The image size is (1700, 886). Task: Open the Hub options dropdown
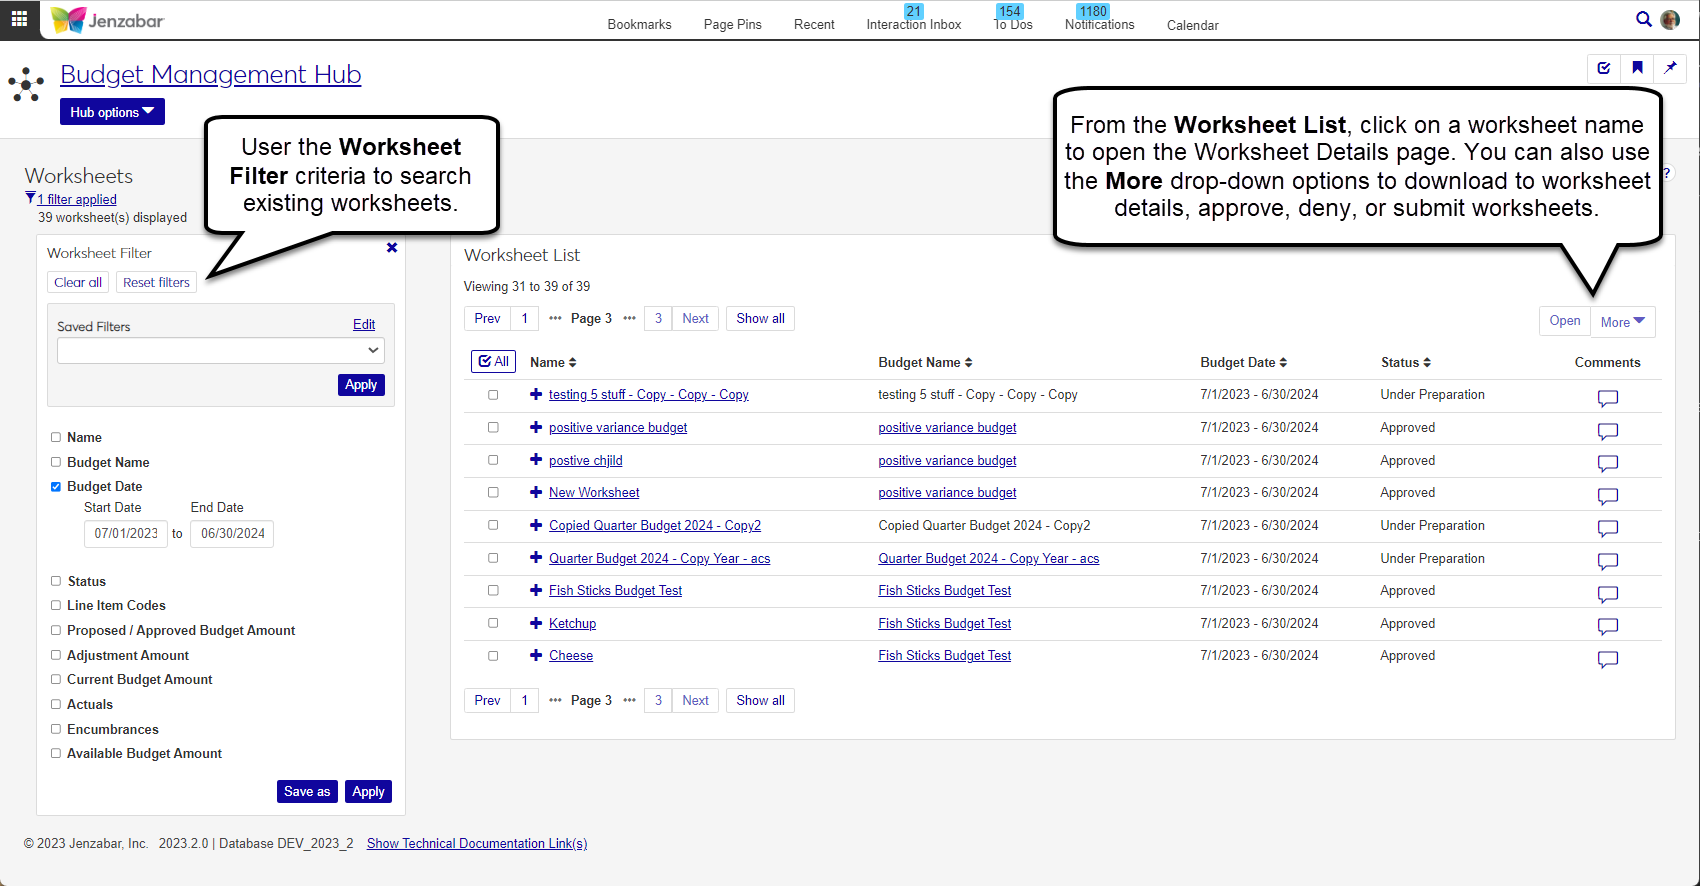(112, 112)
